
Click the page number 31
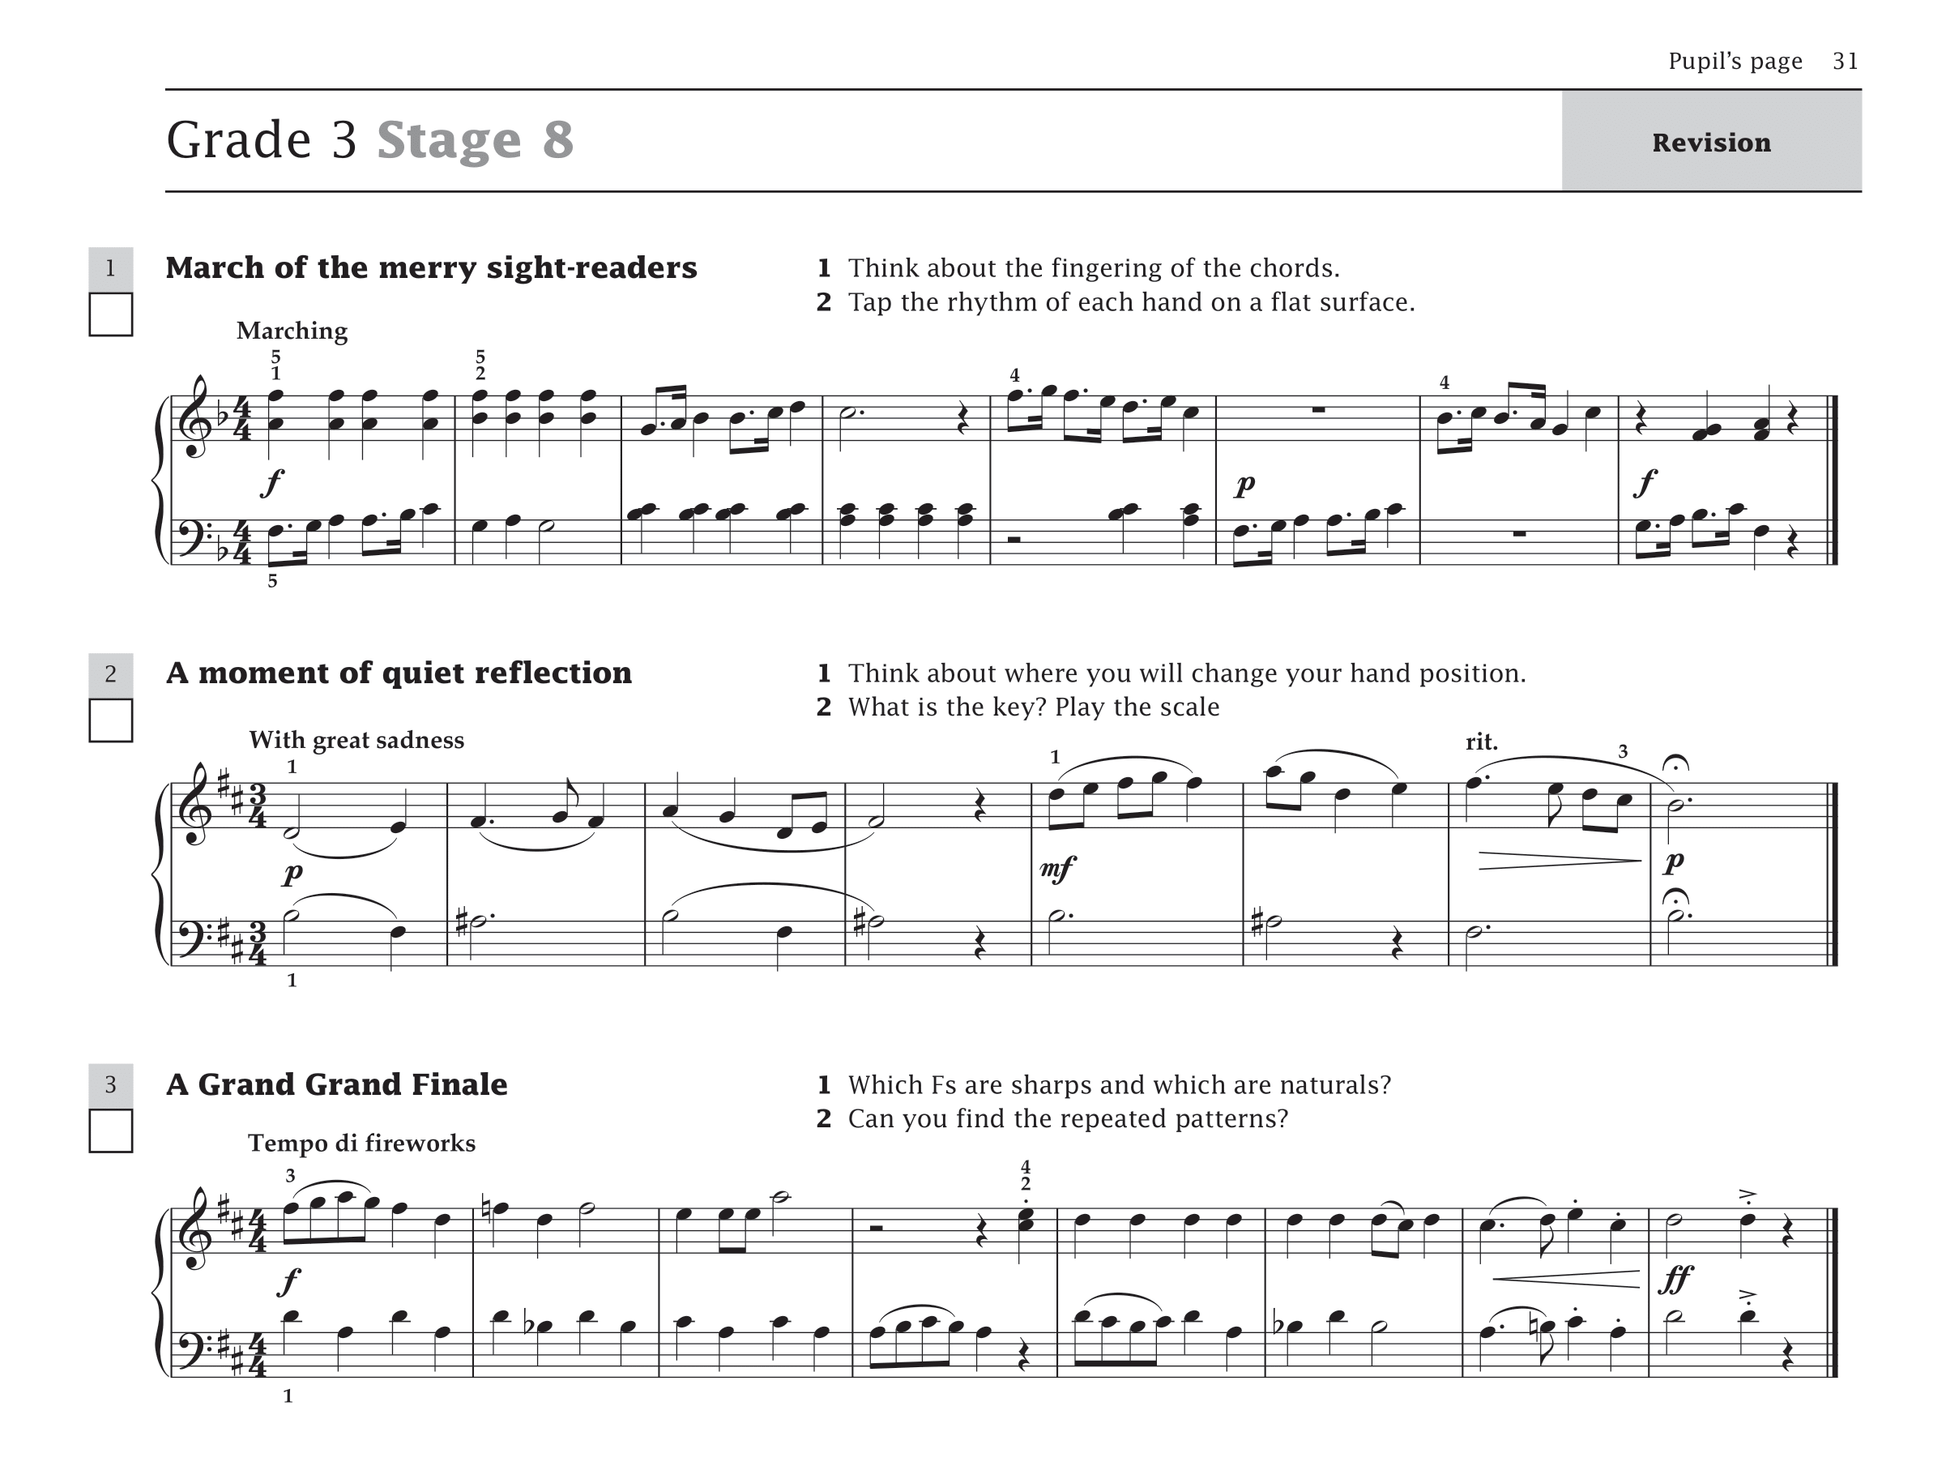pos(1845,61)
